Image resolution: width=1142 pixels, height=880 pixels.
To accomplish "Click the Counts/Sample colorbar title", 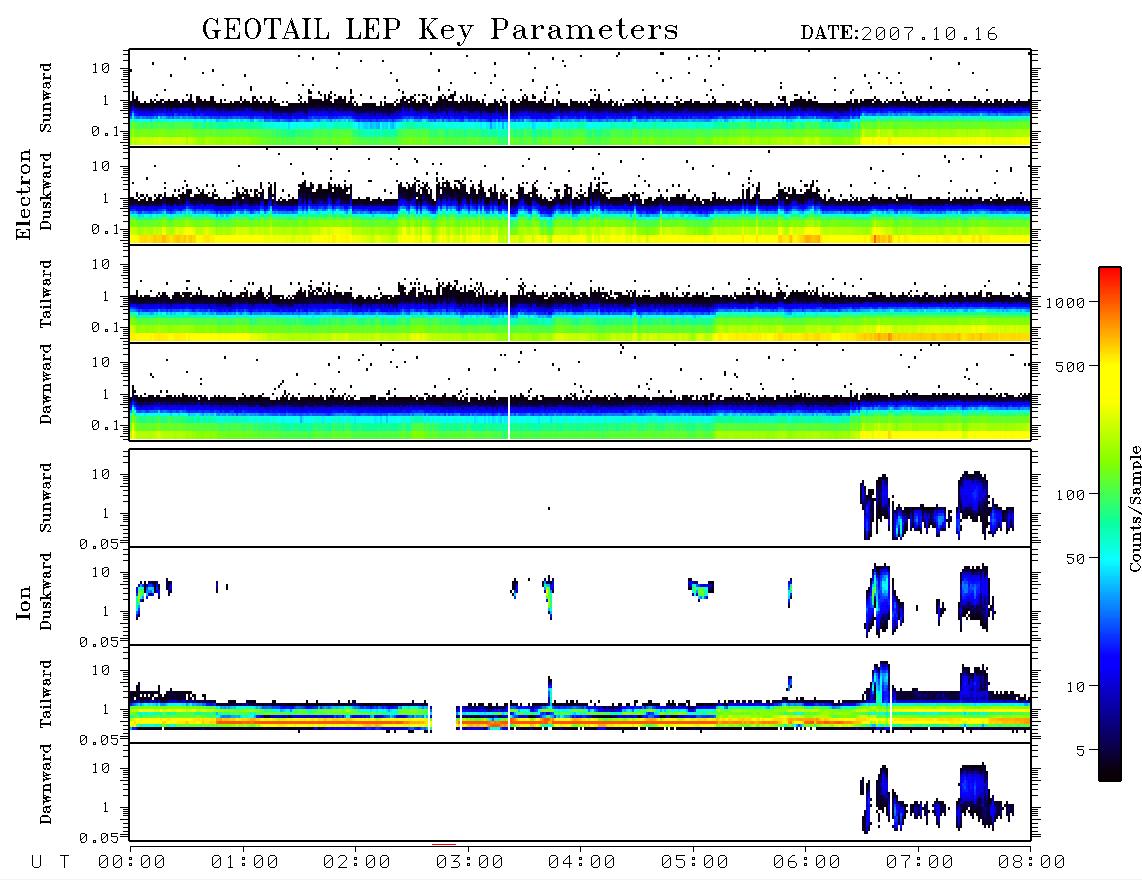I will pyautogui.click(x=1134, y=508).
